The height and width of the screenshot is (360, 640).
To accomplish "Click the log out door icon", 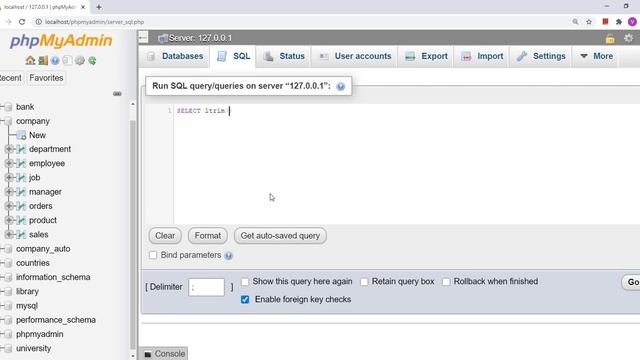I will [x=43, y=60].
